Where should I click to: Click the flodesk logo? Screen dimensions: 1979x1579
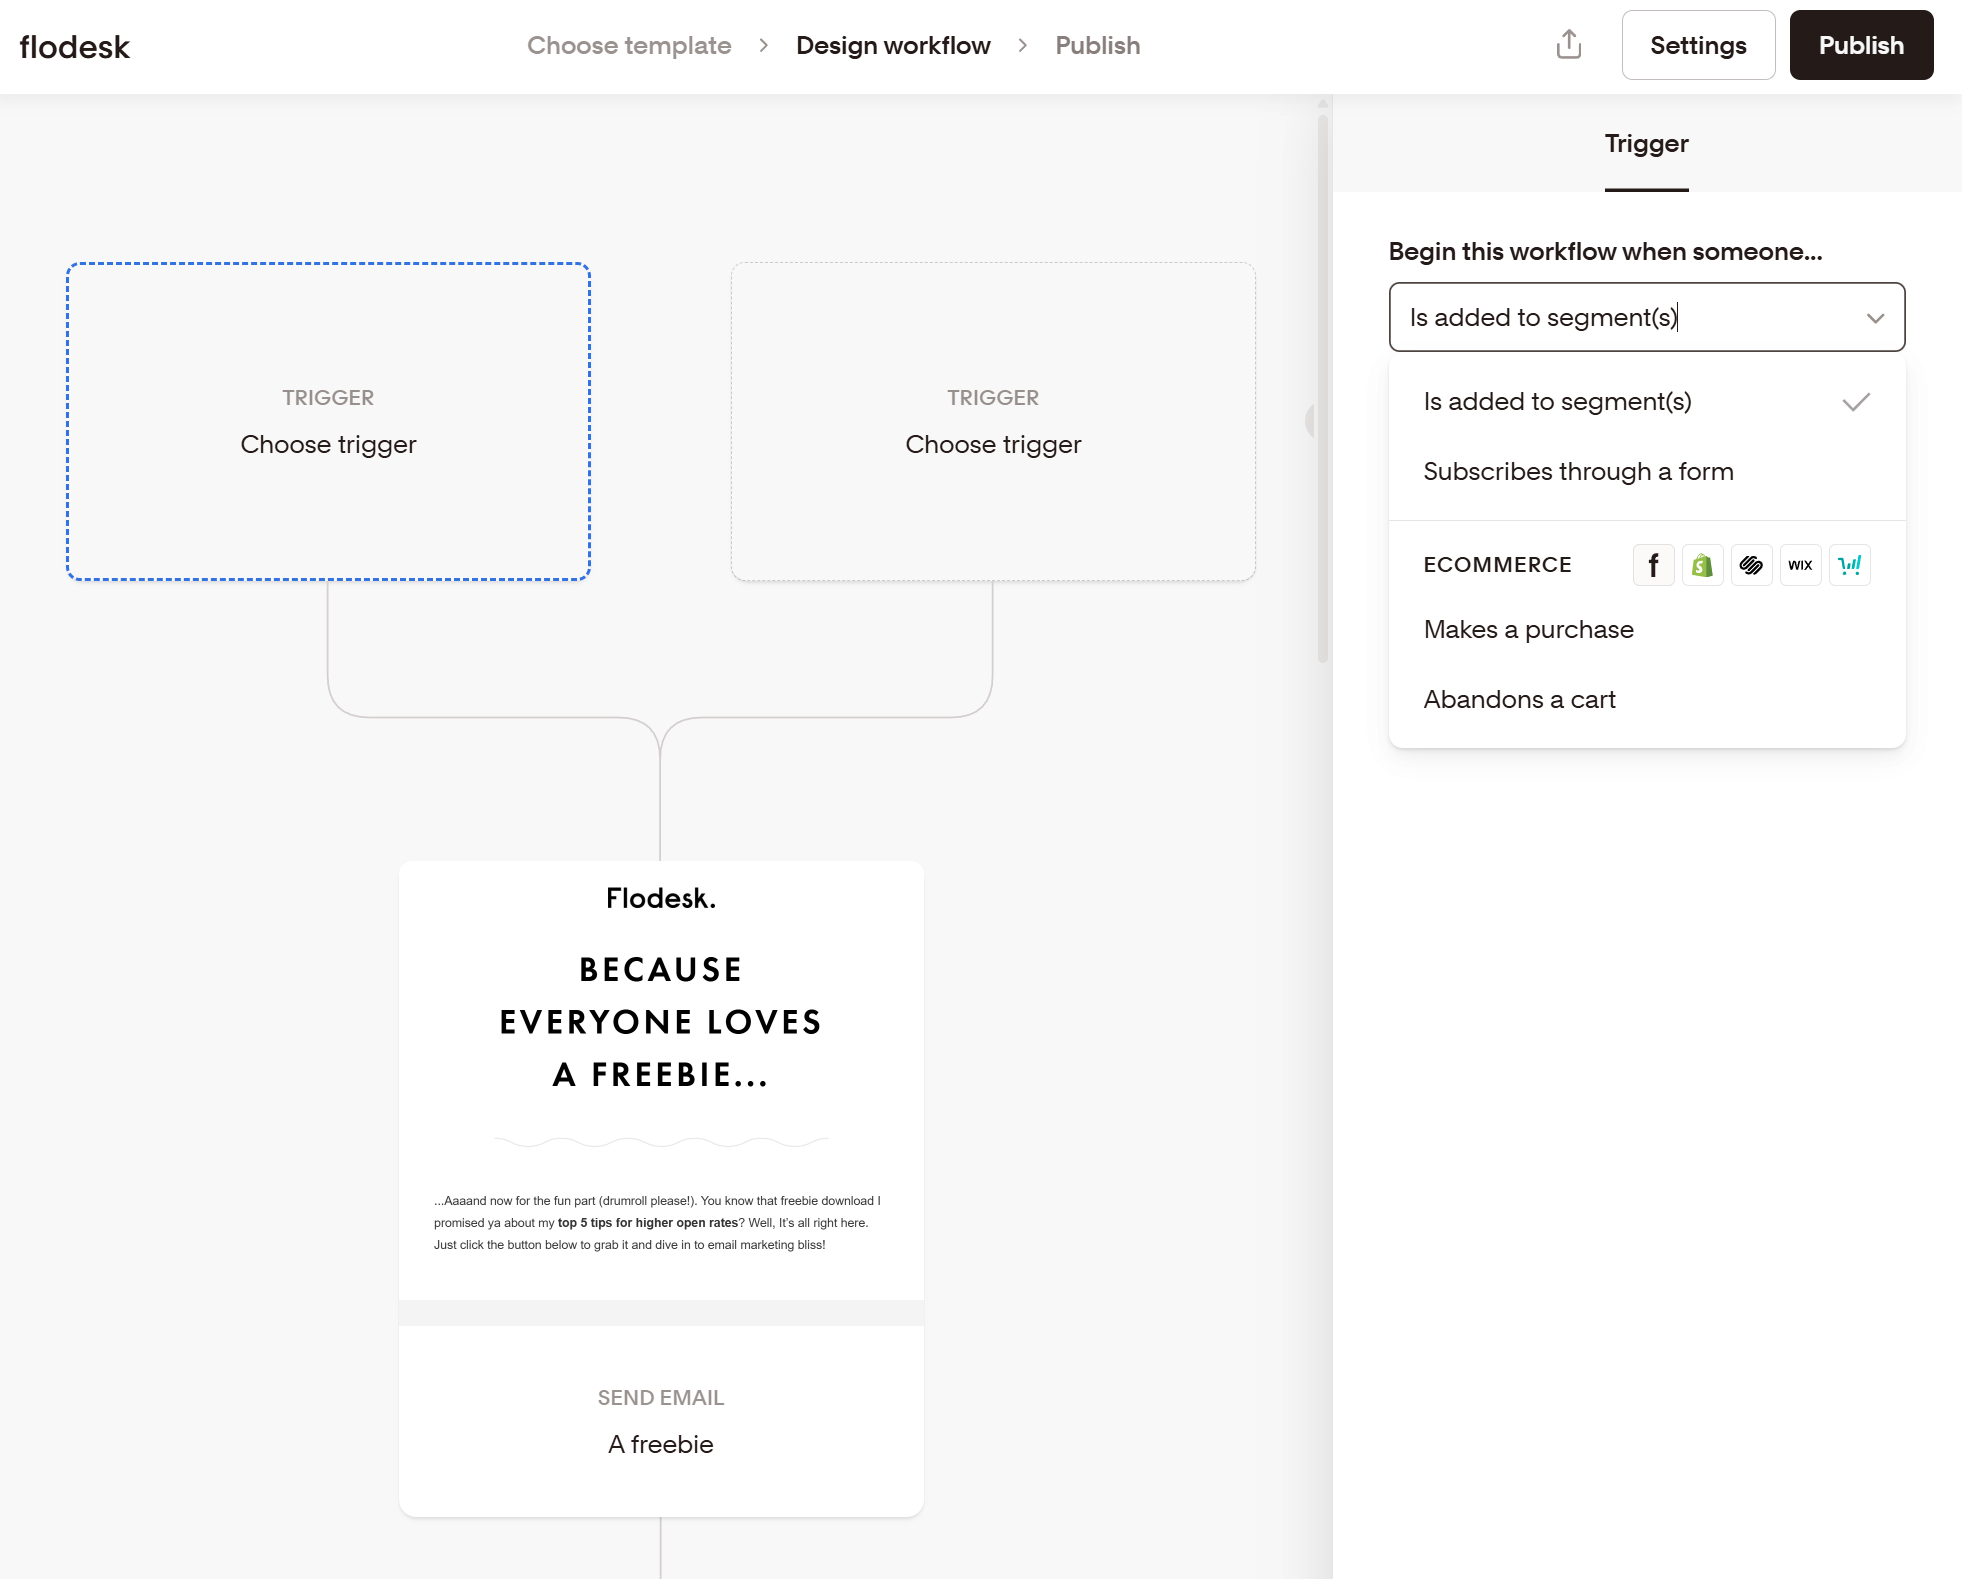[75, 47]
